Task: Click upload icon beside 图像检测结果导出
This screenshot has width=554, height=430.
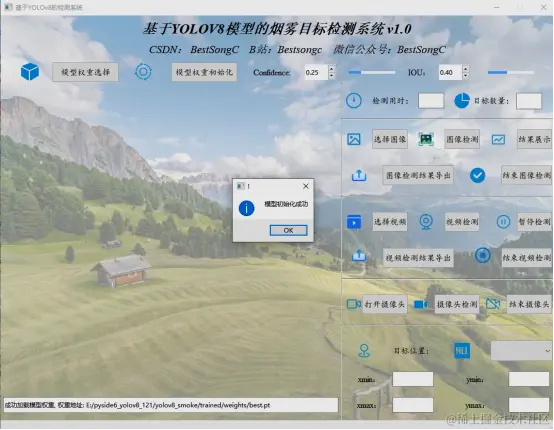Action: pos(359,175)
